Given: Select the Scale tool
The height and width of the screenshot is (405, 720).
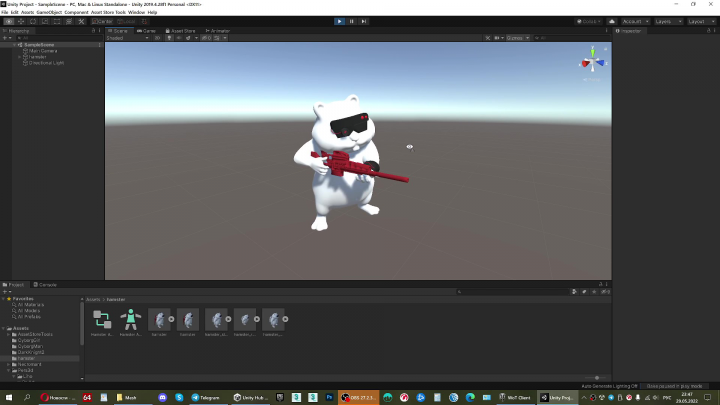Looking at the screenshot, I should pos(45,22).
